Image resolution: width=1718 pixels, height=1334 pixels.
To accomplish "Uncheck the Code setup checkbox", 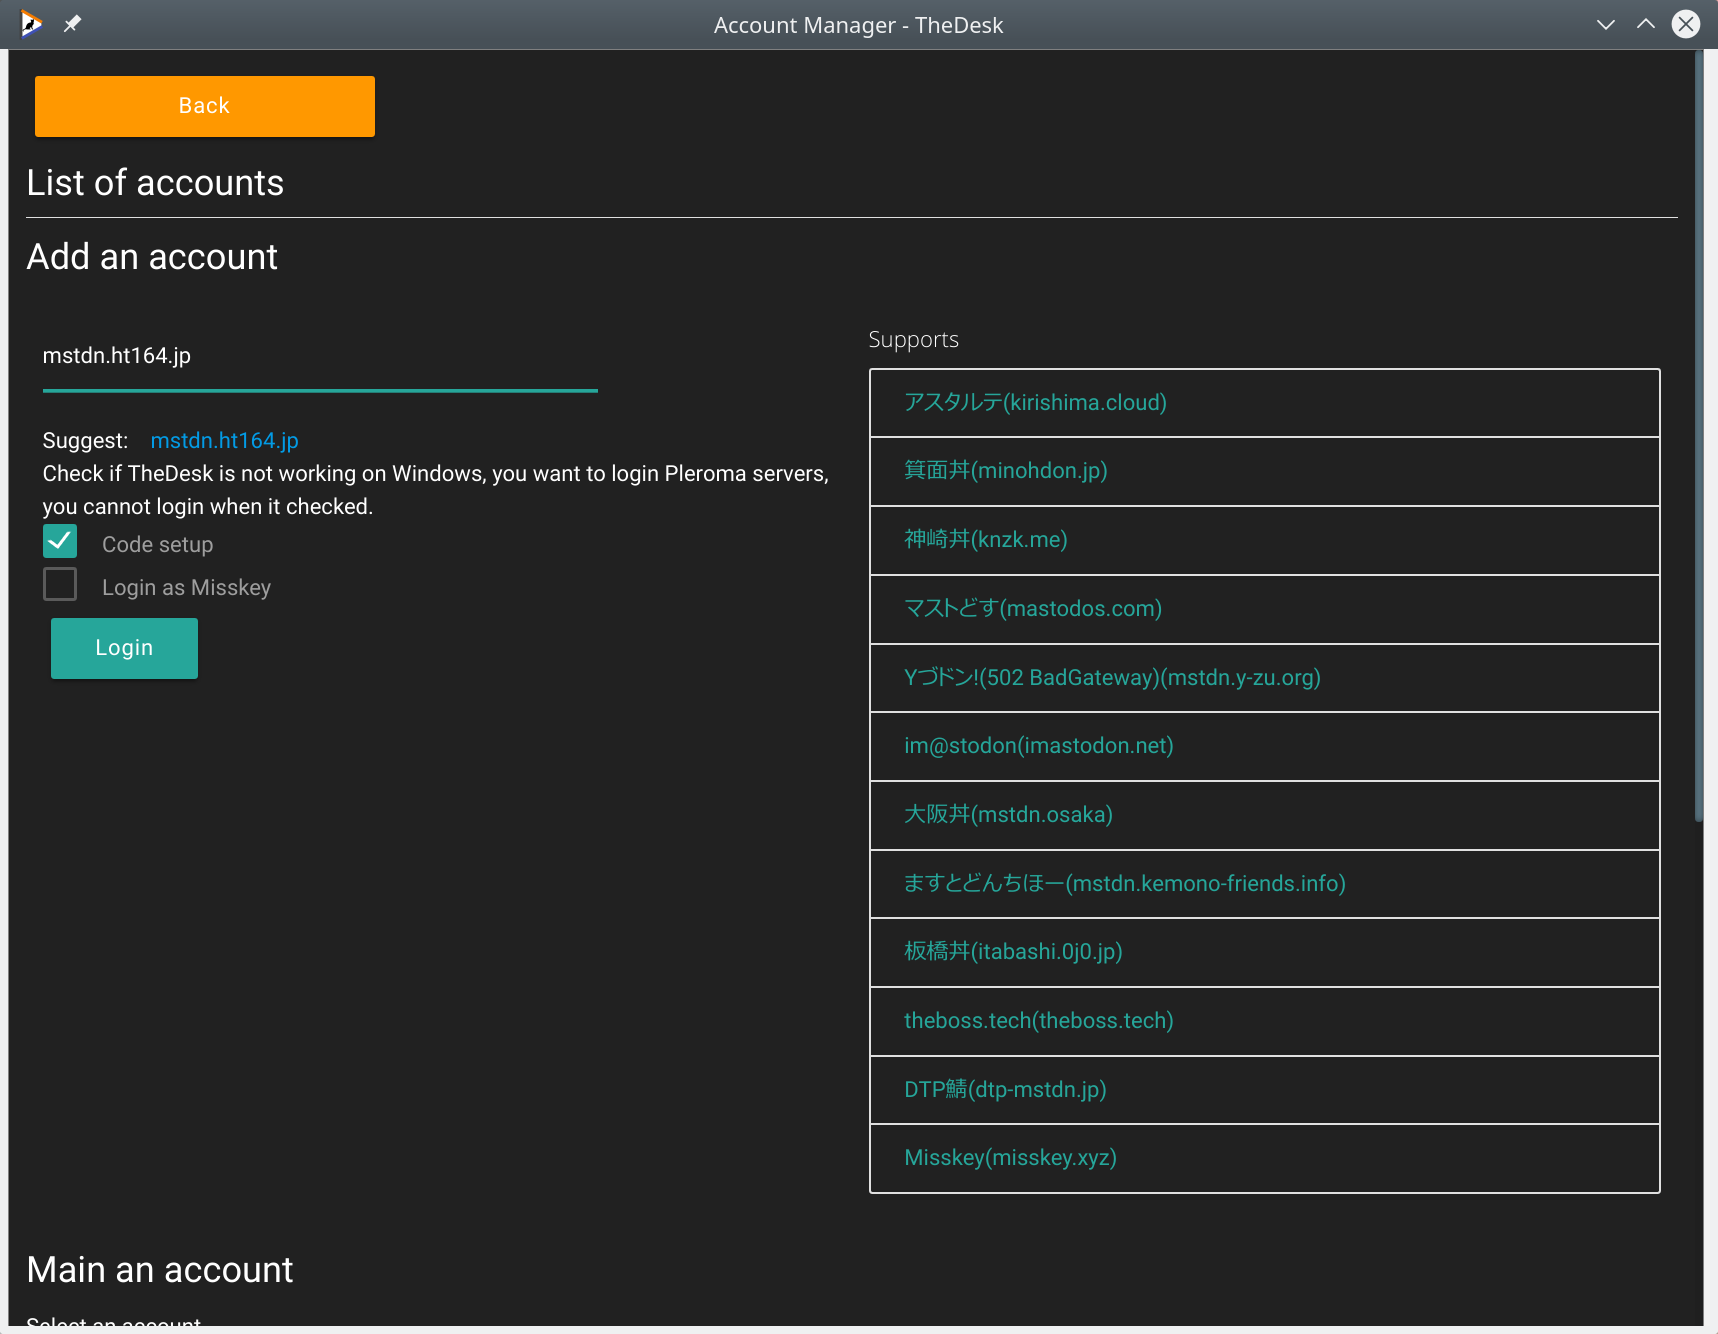I will pyautogui.click(x=60, y=541).
